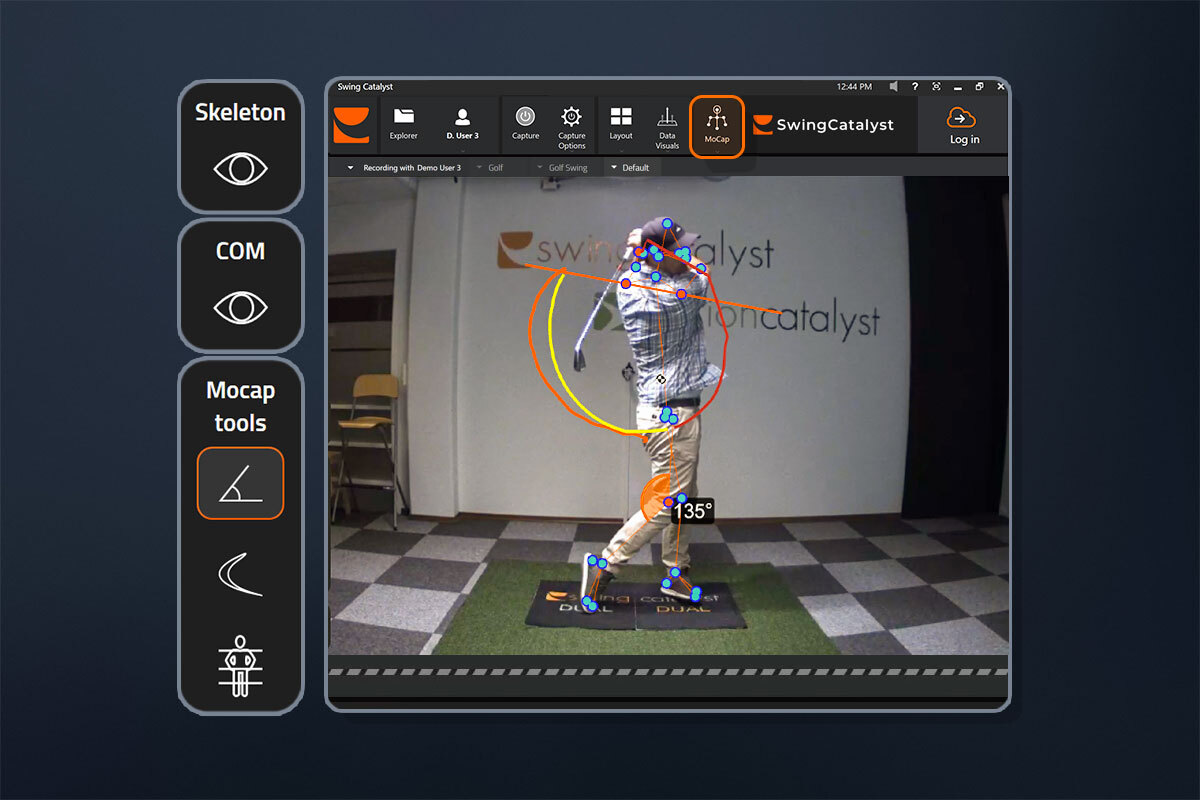Image resolution: width=1200 pixels, height=800 pixels.
Task: Open Capture Options gear
Action: [571, 117]
